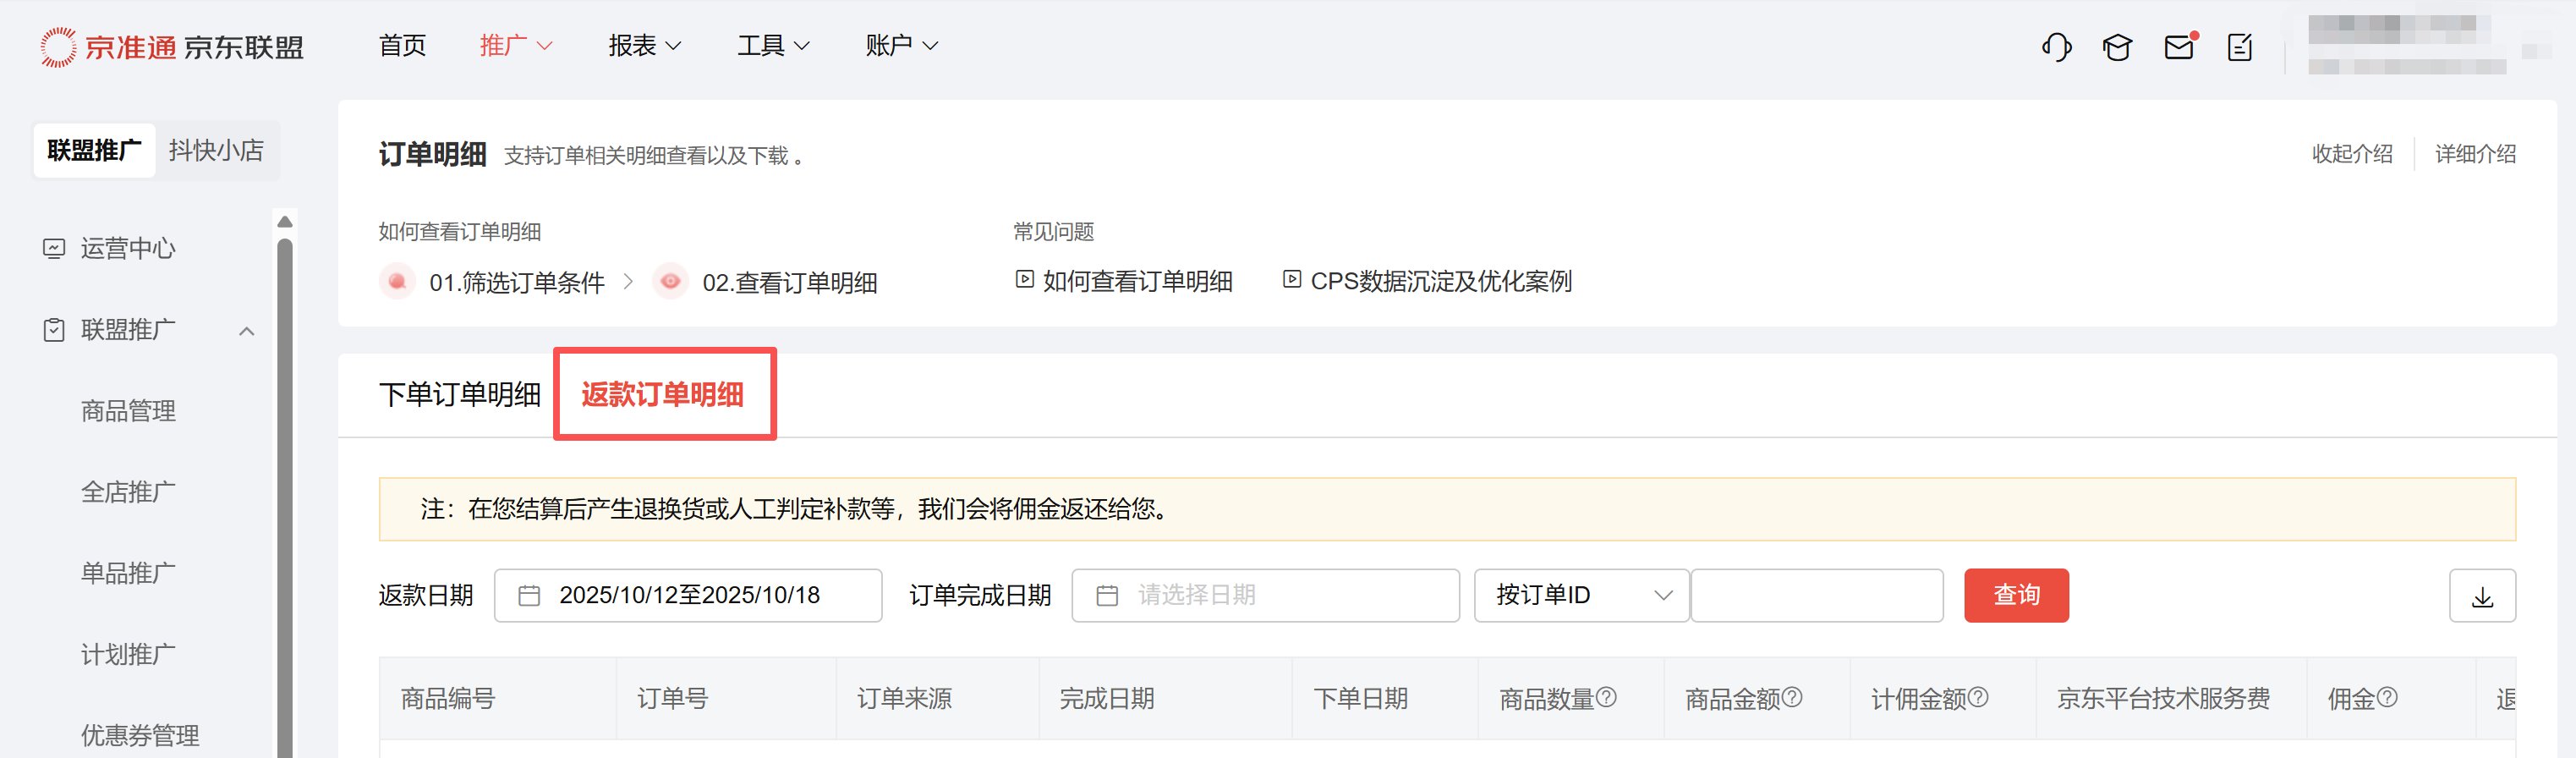Open the 推广 dropdown menu
The image size is (2576, 758).
(516, 46)
